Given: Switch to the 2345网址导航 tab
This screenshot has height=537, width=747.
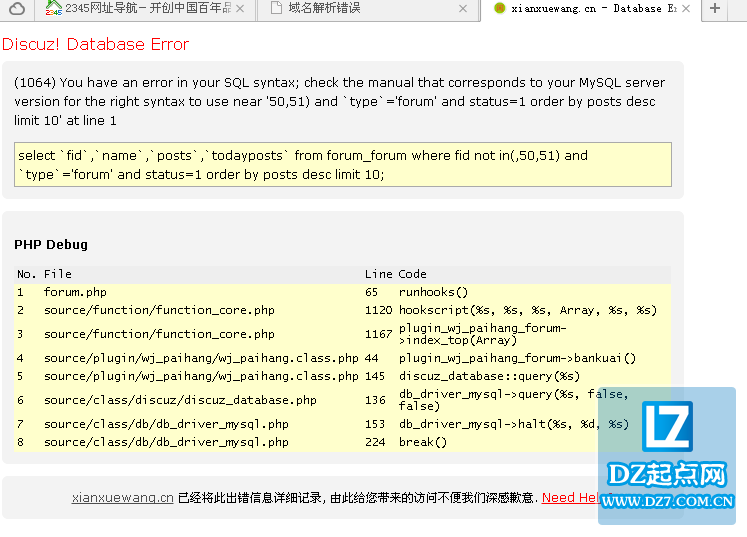Looking at the screenshot, I should tap(145, 9).
